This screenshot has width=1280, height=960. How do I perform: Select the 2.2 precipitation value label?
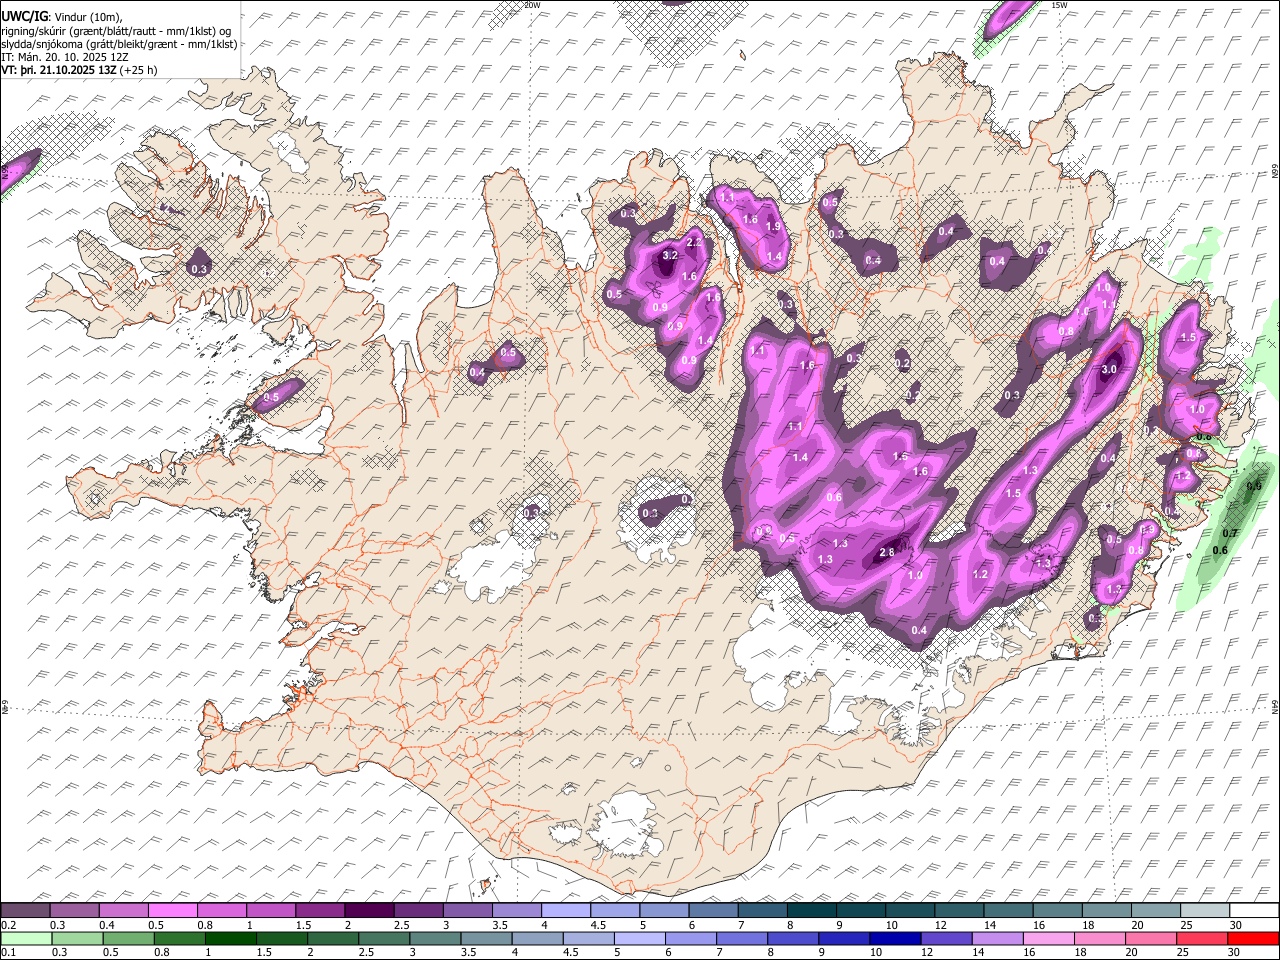(x=694, y=243)
